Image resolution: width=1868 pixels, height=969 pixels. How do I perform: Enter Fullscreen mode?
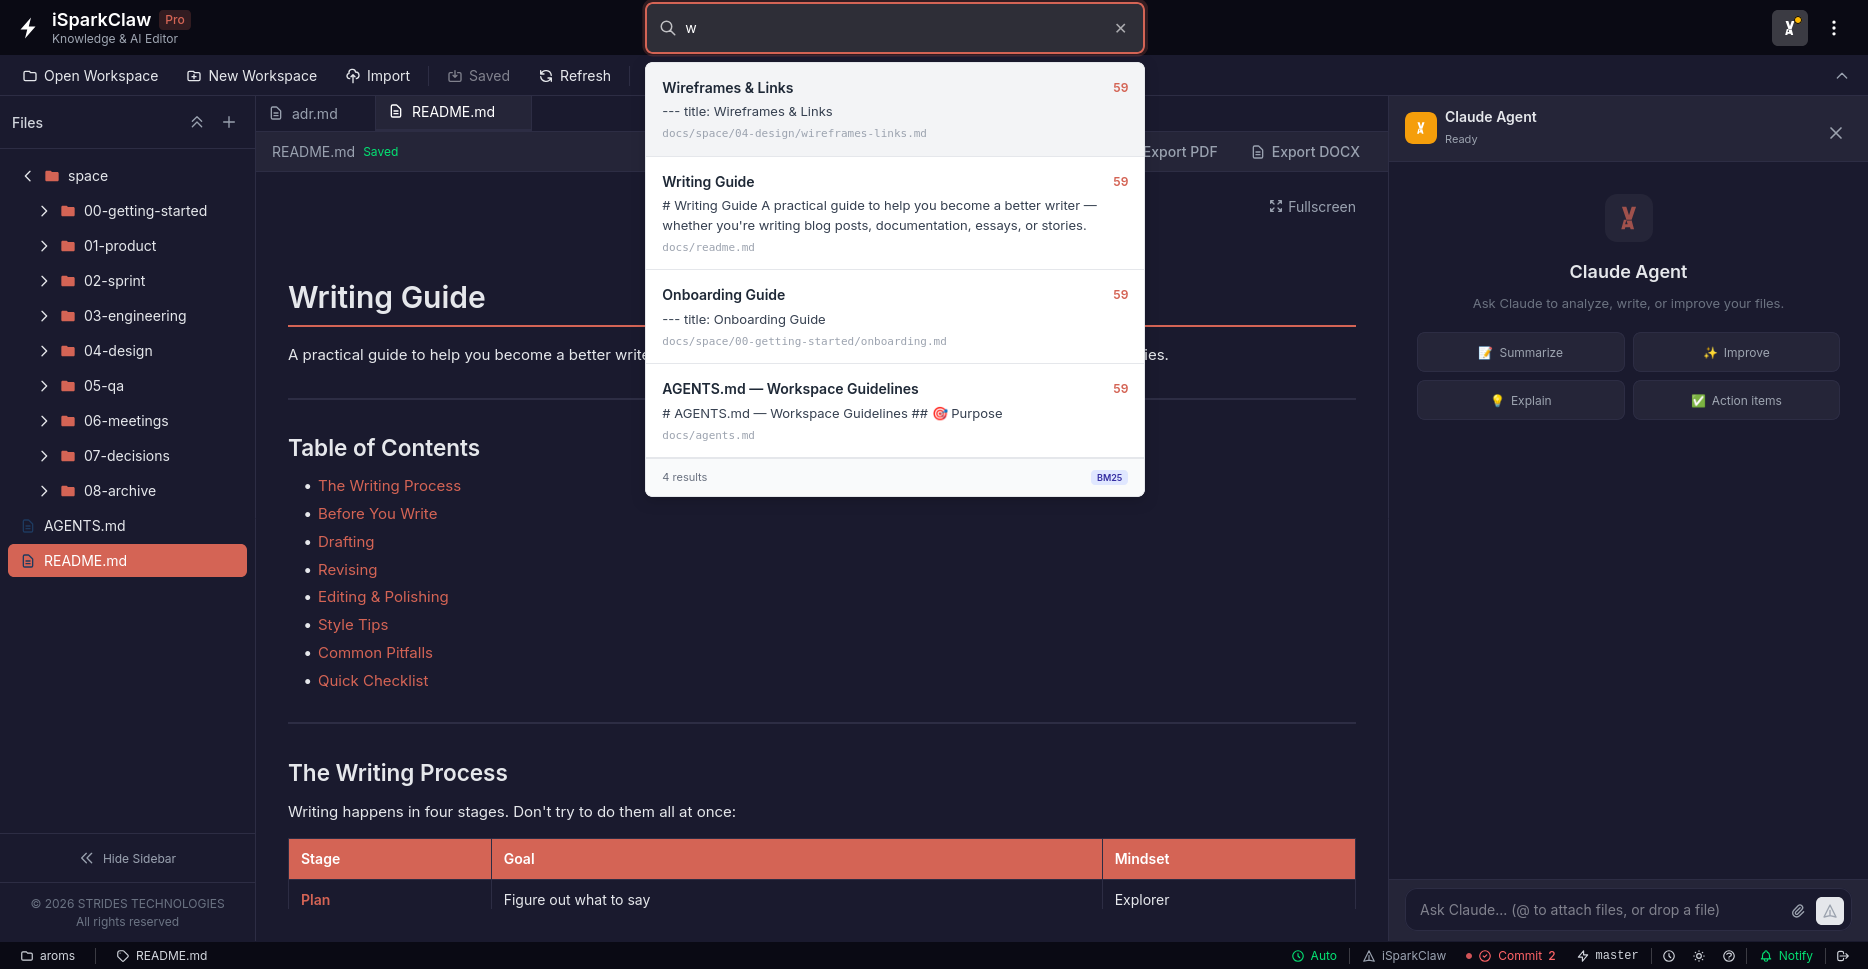pyautogui.click(x=1312, y=207)
